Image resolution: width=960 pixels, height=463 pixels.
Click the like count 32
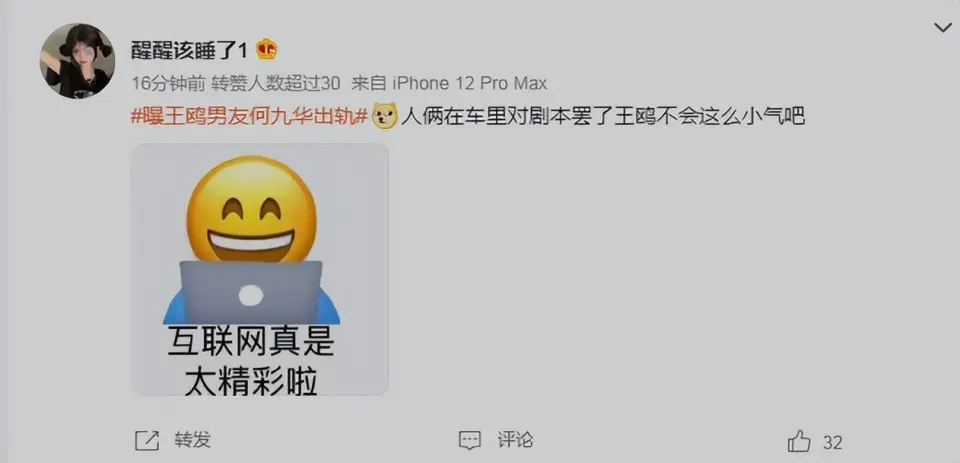pyautogui.click(x=833, y=442)
